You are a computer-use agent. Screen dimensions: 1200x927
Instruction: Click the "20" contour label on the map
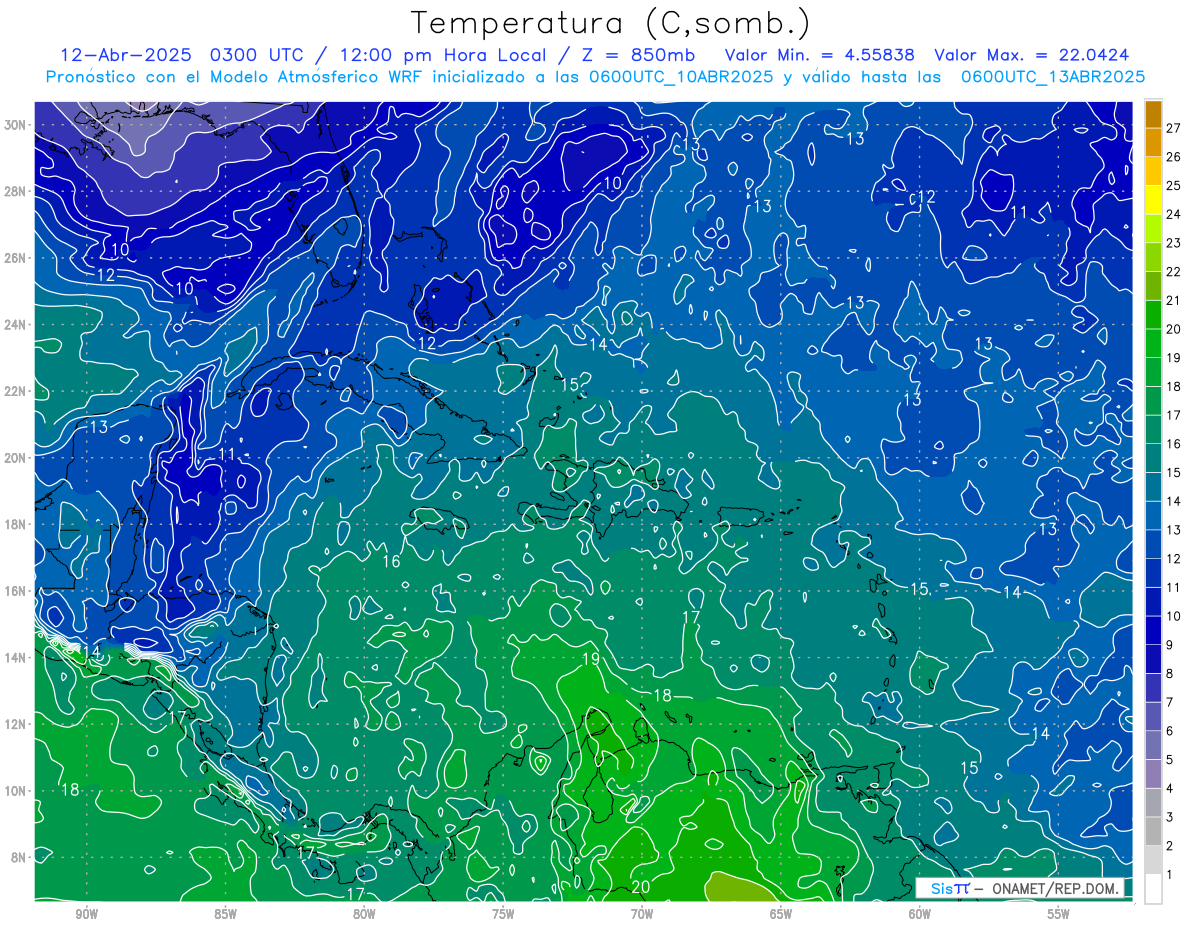(642, 887)
